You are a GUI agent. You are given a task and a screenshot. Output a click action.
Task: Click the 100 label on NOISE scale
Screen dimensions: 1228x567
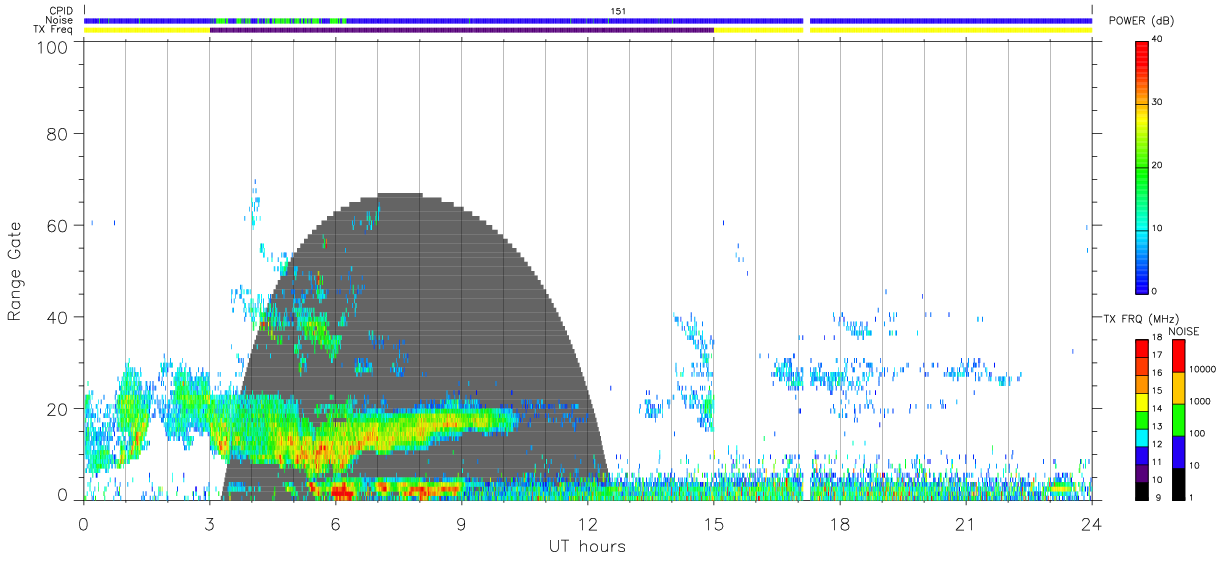click(1196, 434)
